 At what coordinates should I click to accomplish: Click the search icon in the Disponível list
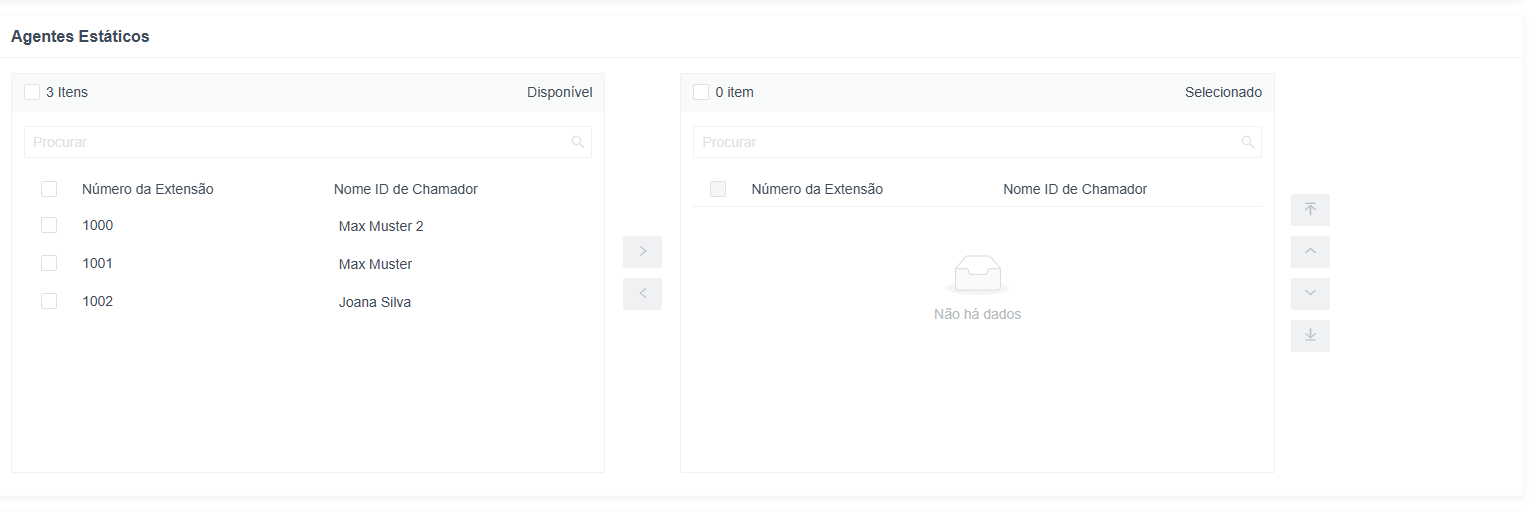(578, 142)
